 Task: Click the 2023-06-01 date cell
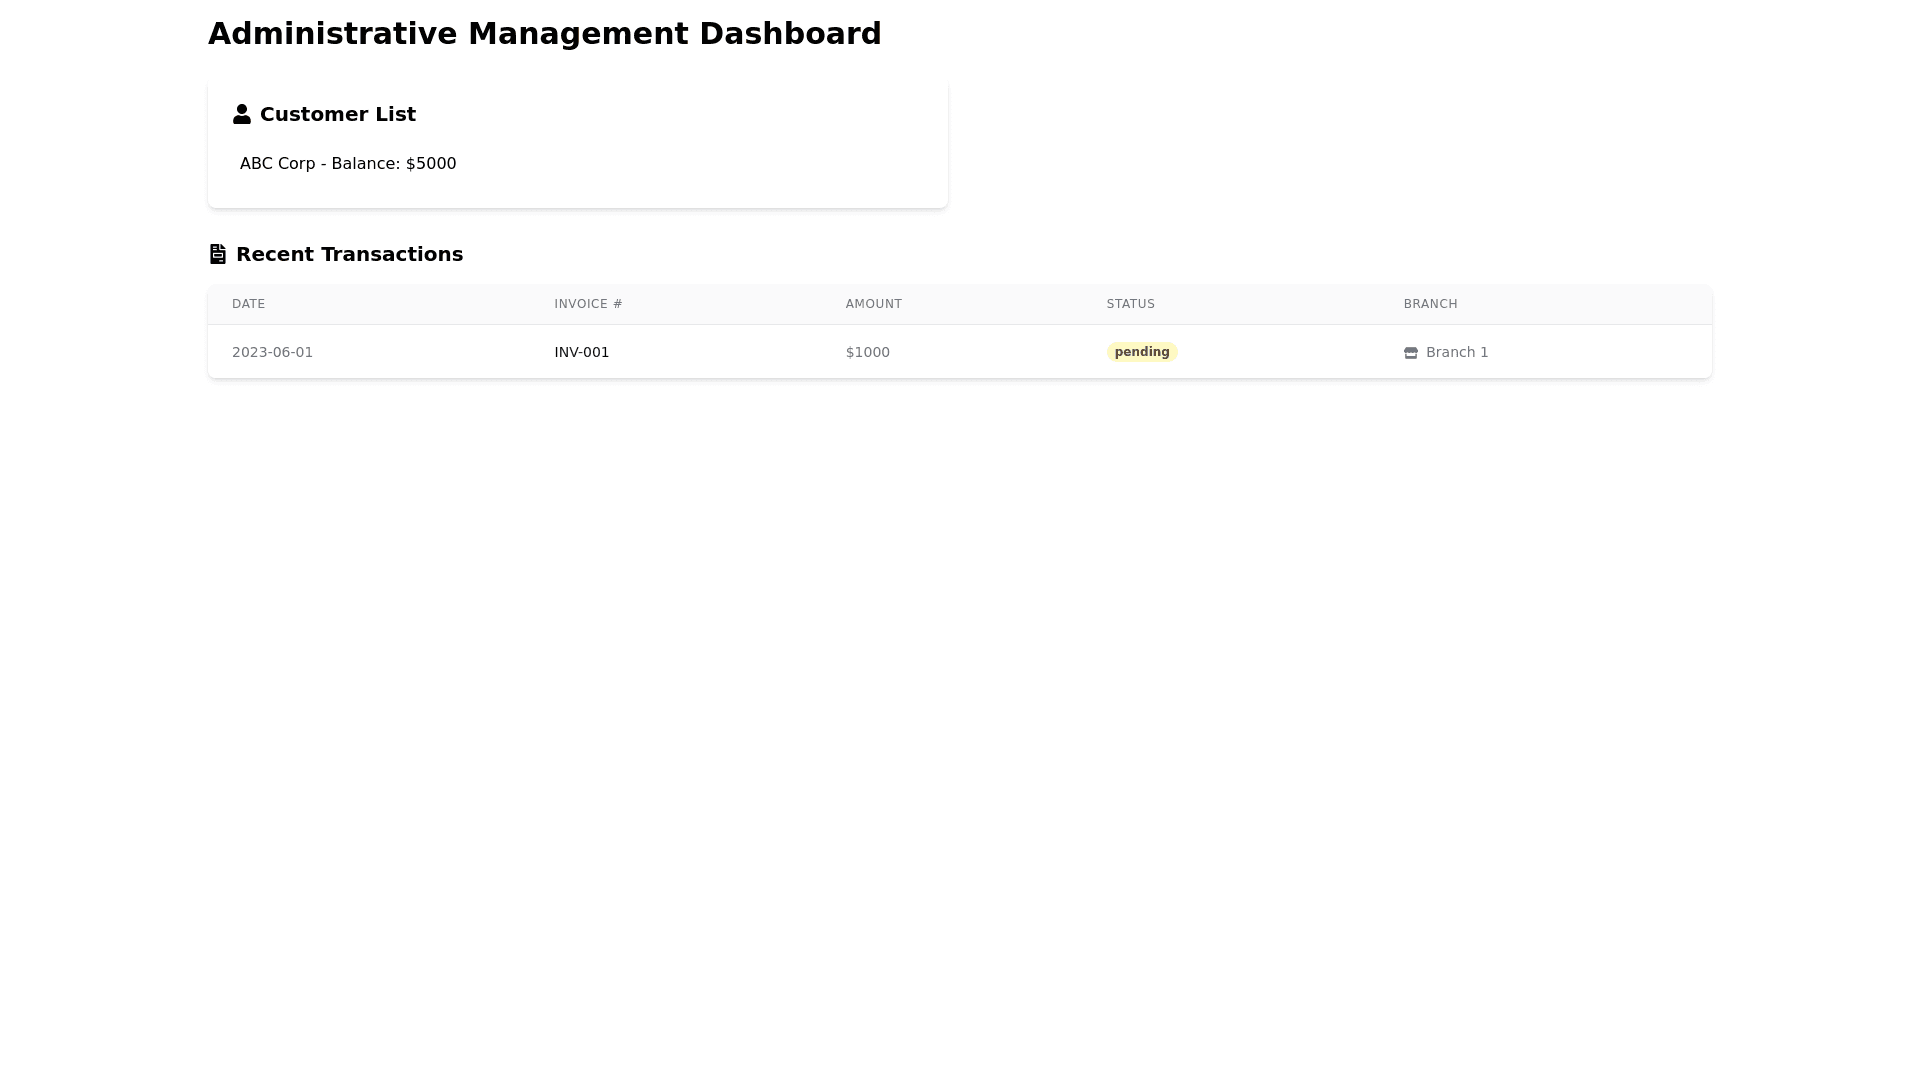pos(272,352)
